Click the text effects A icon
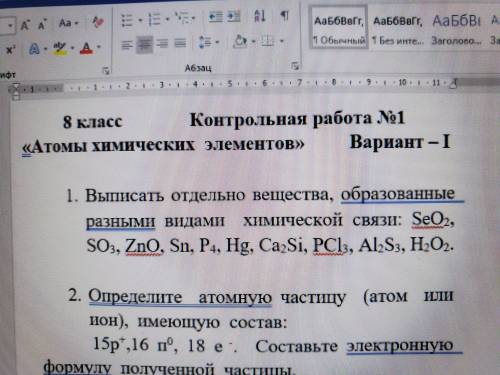The height and width of the screenshot is (375, 500). [34, 49]
